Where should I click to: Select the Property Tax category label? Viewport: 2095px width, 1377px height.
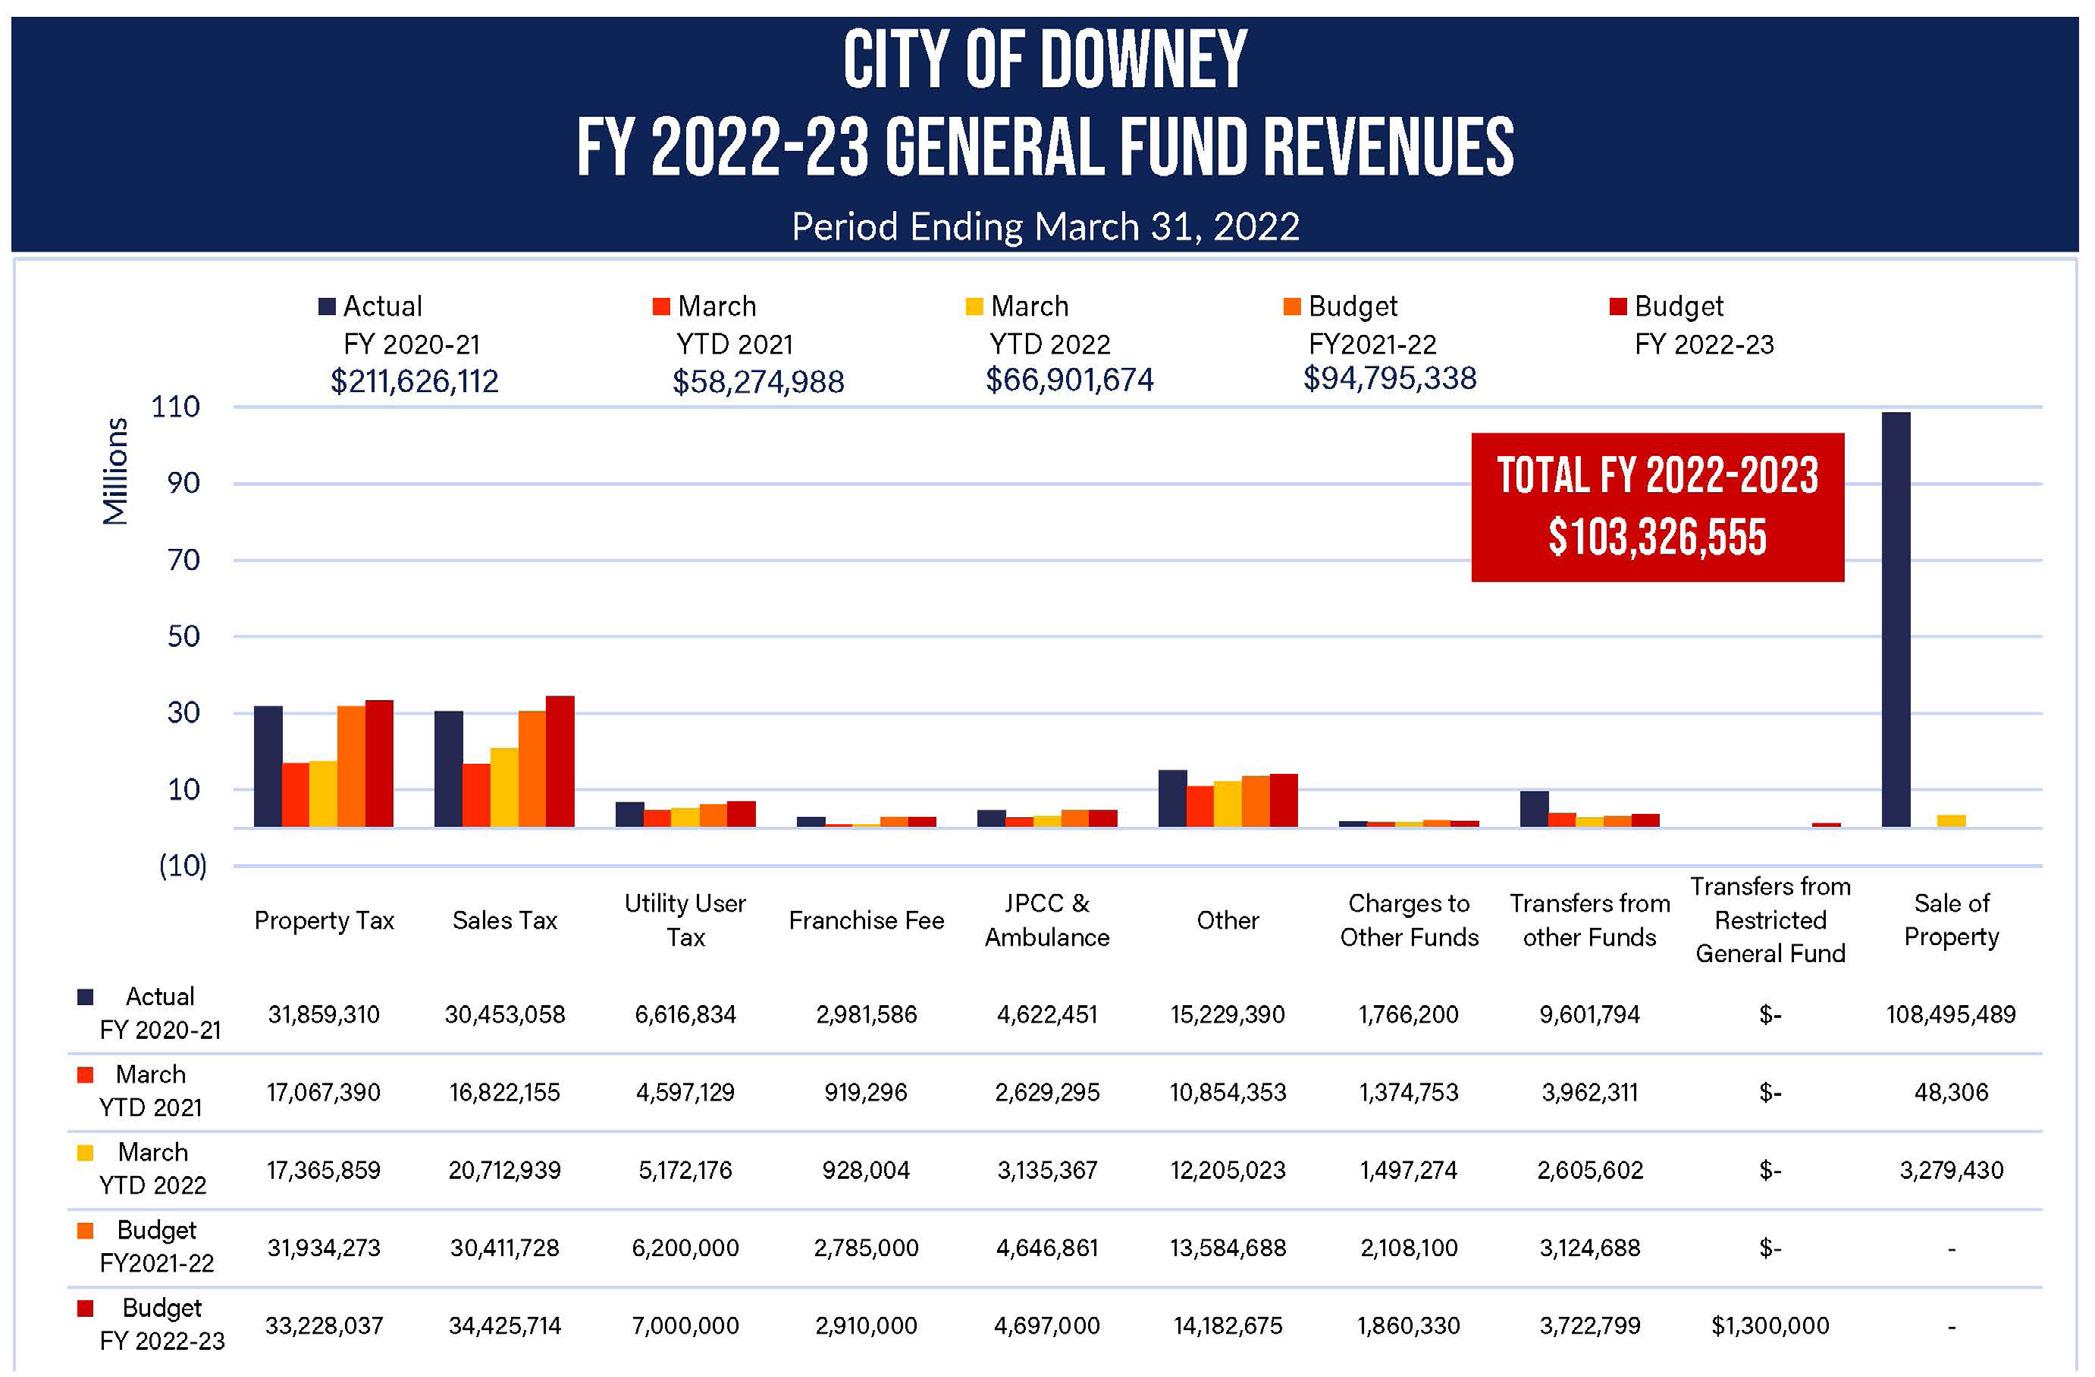click(324, 920)
